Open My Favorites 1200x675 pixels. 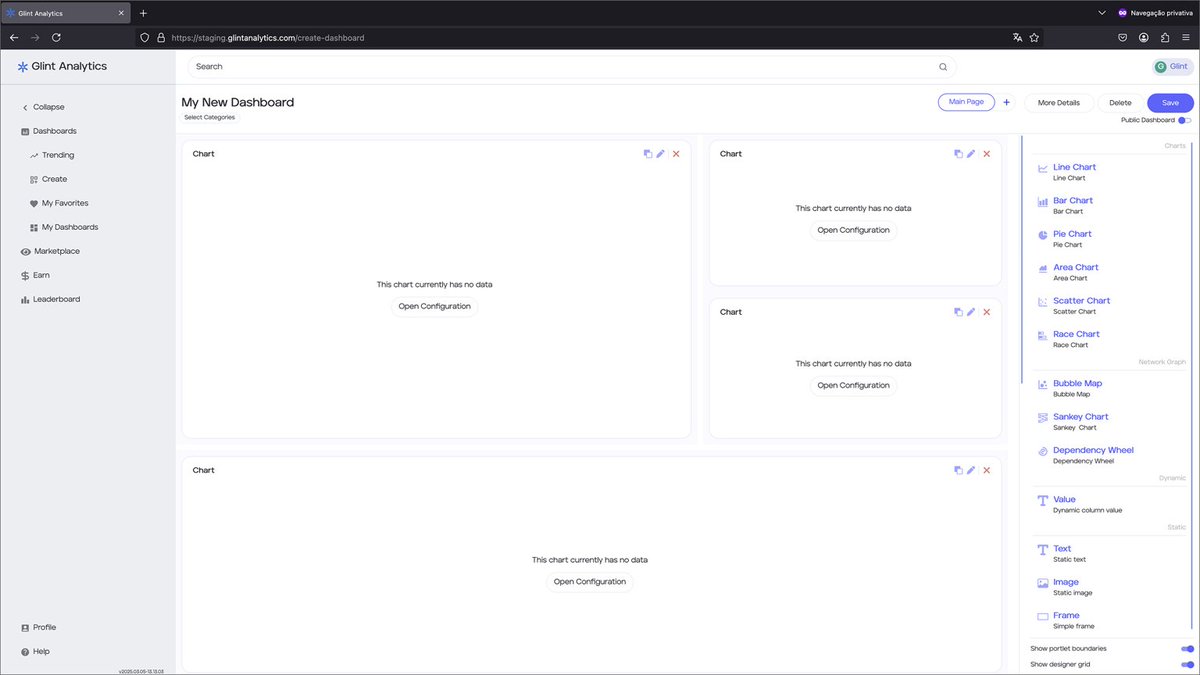[59, 203]
